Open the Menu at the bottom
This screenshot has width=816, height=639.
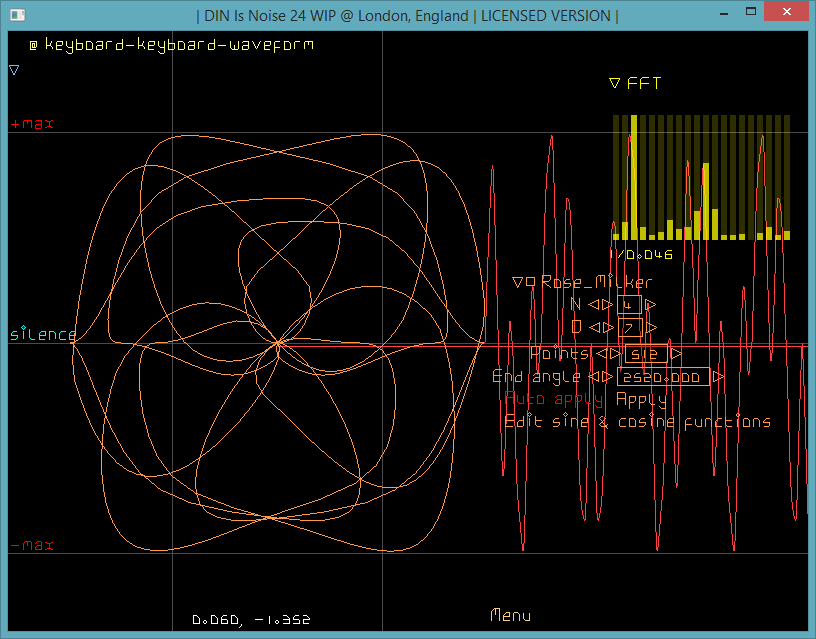tap(510, 616)
